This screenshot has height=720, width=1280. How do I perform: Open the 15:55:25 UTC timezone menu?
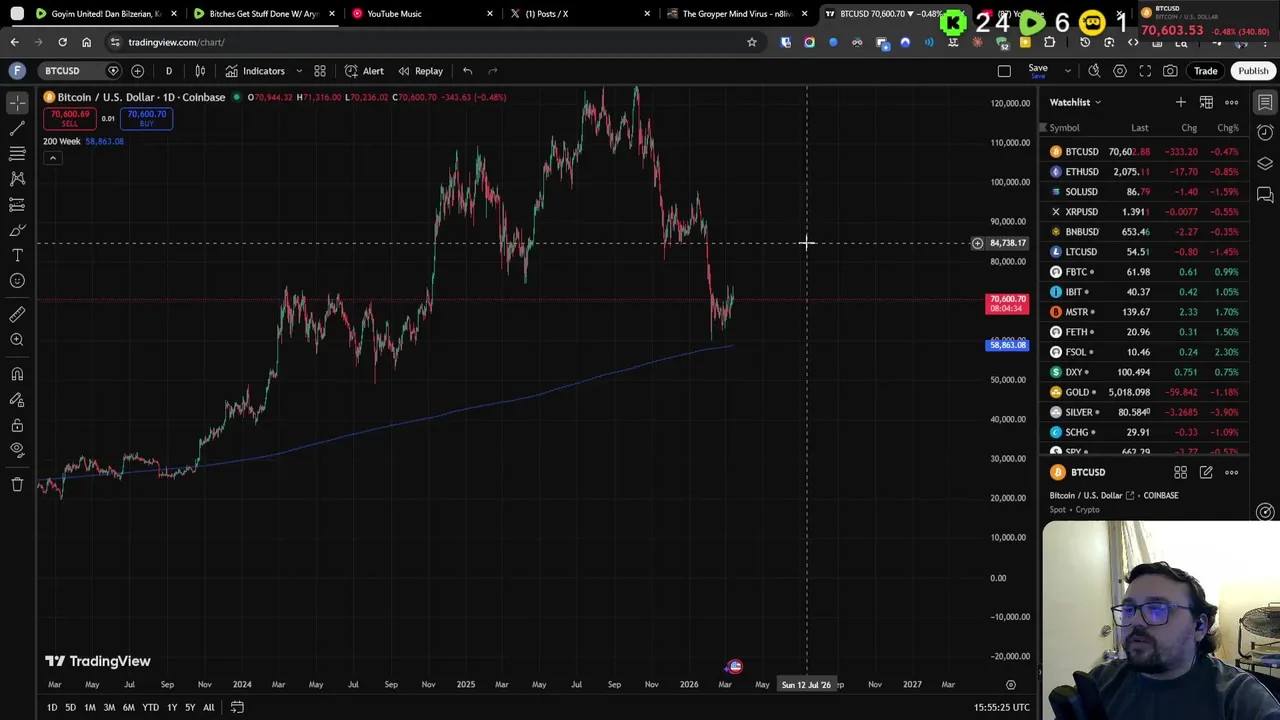pyautogui.click(x=1001, y=707)
